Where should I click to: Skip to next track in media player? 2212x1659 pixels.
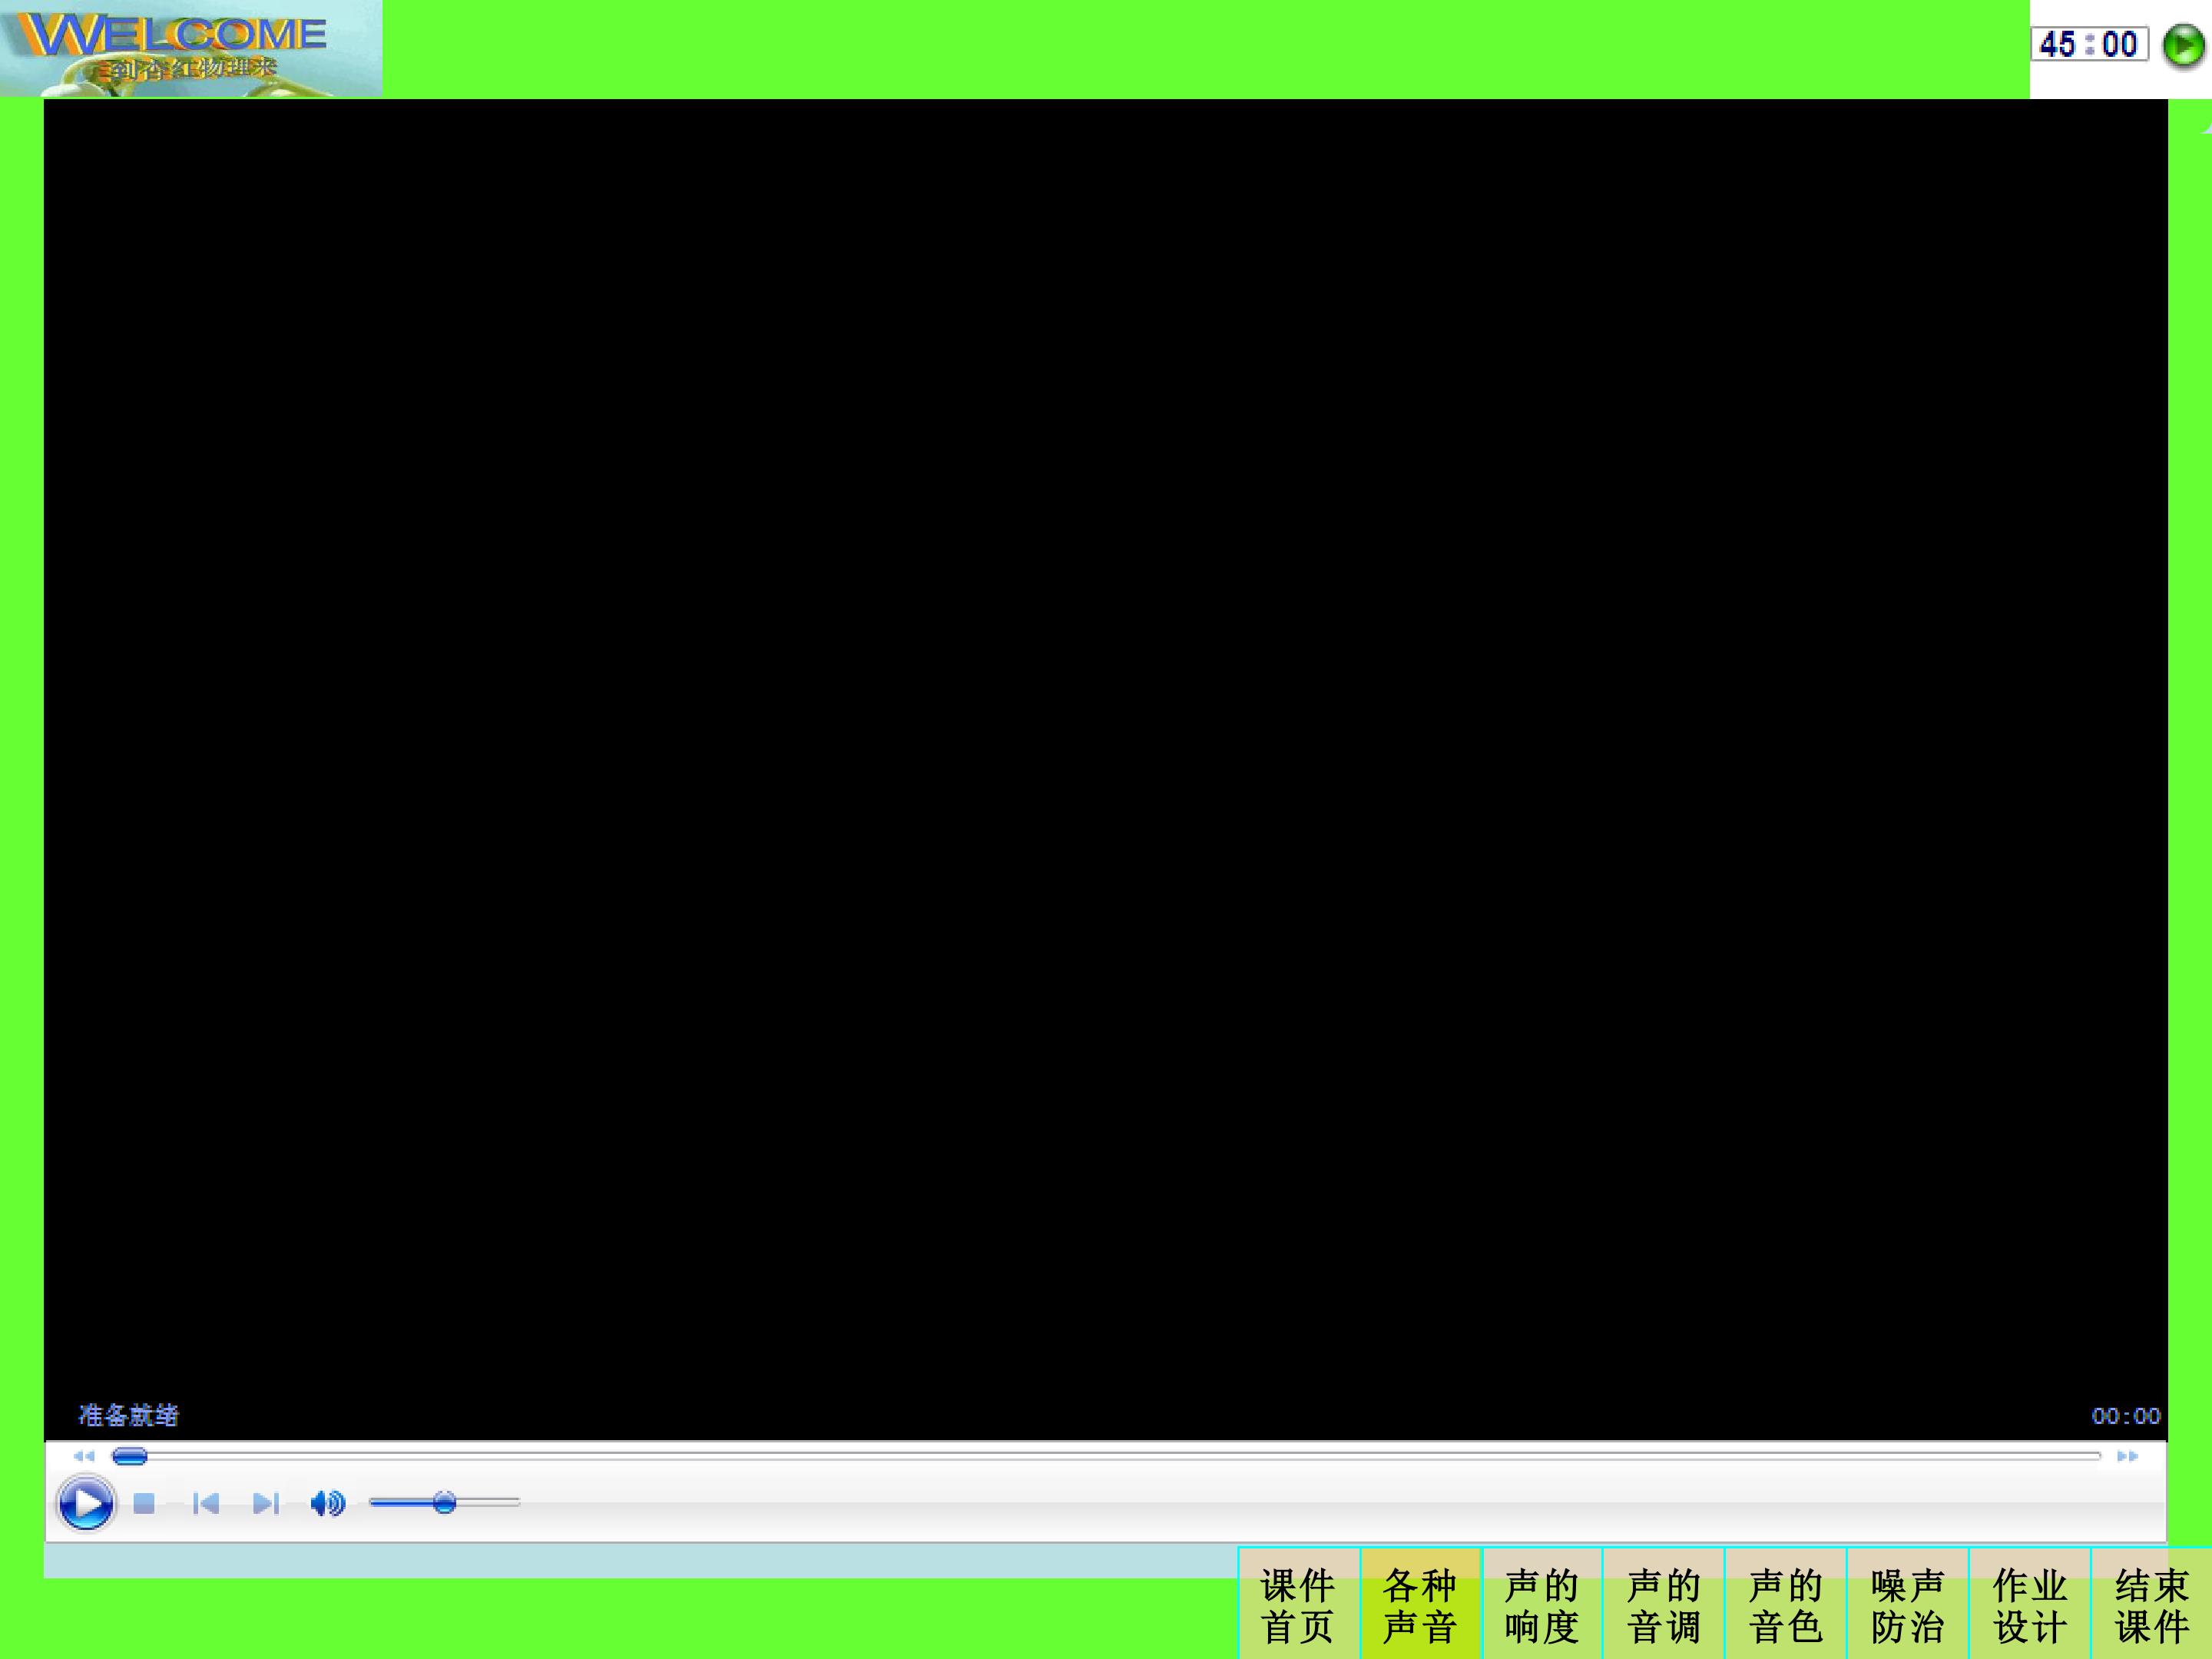coord(265,1503)
